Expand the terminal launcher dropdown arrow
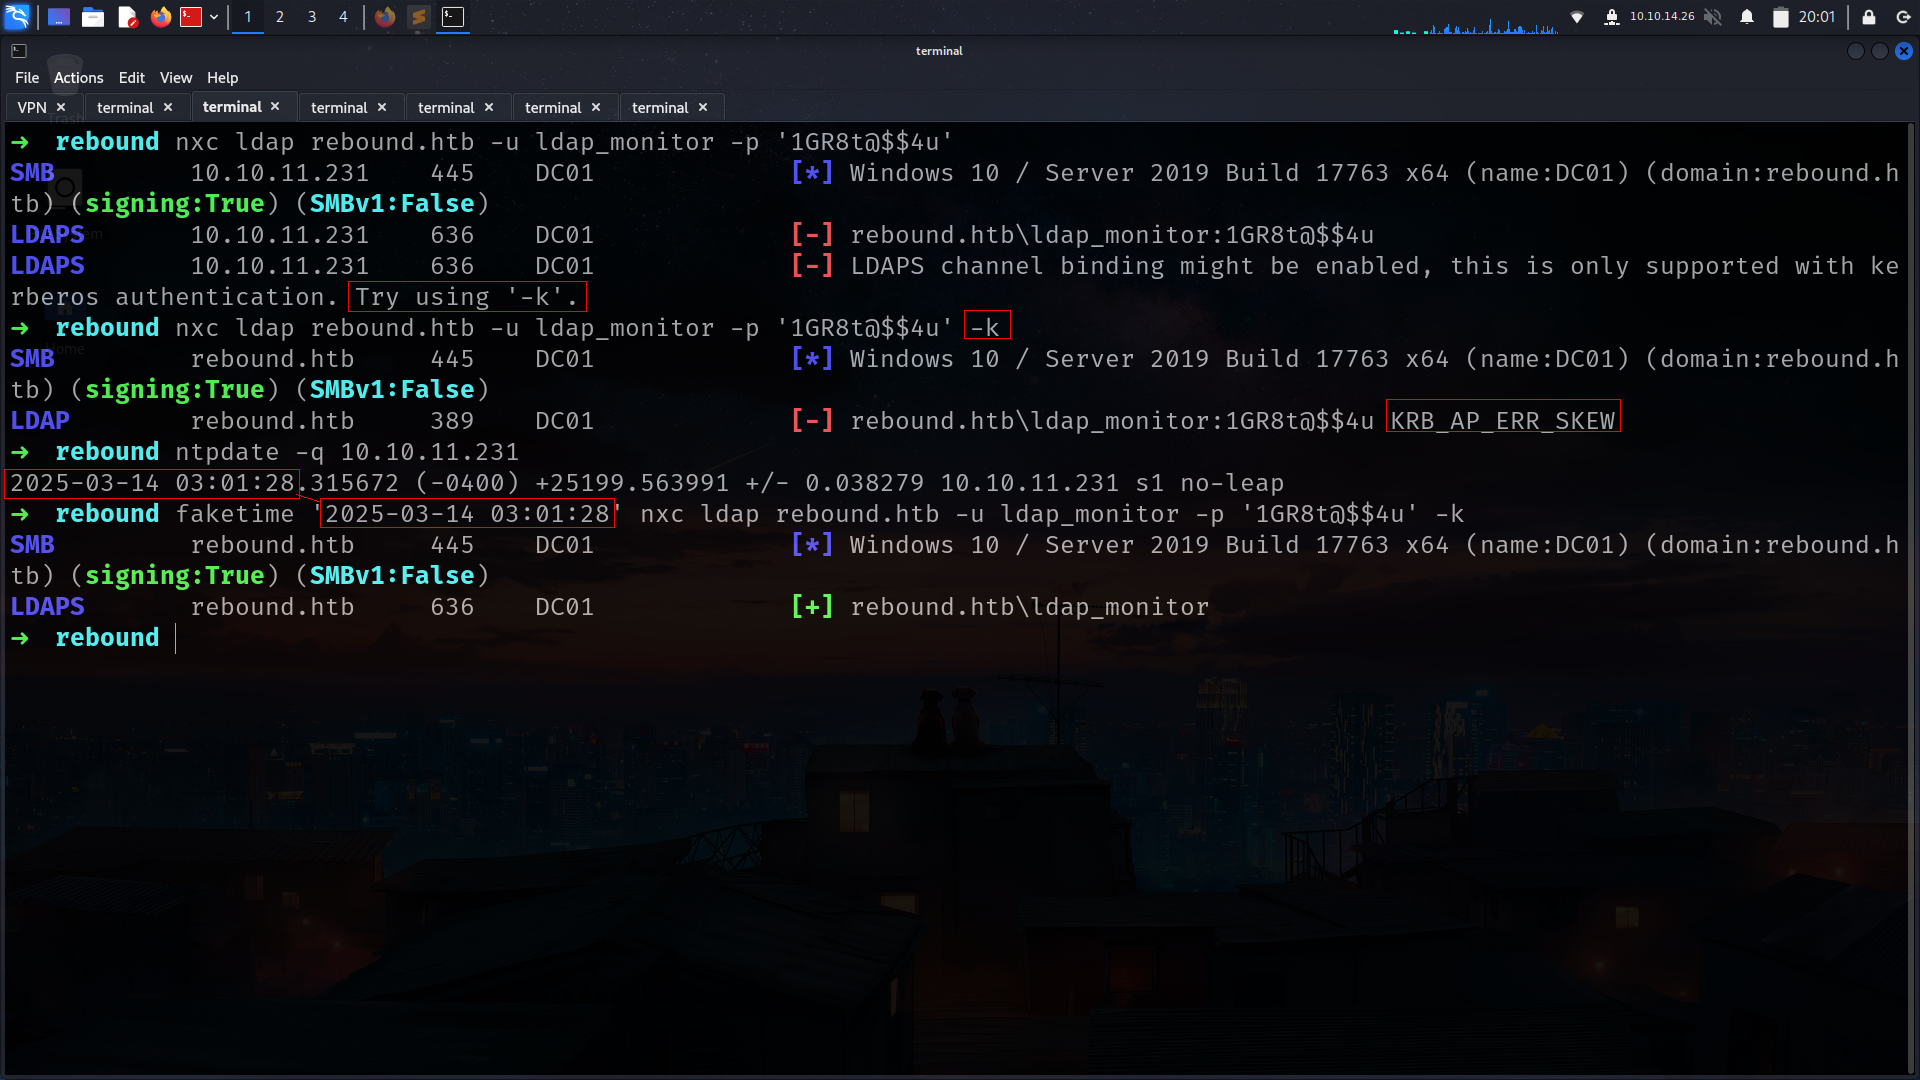Image resolution: width=1920 pixels, height=1080 pixels. (214, 16)
